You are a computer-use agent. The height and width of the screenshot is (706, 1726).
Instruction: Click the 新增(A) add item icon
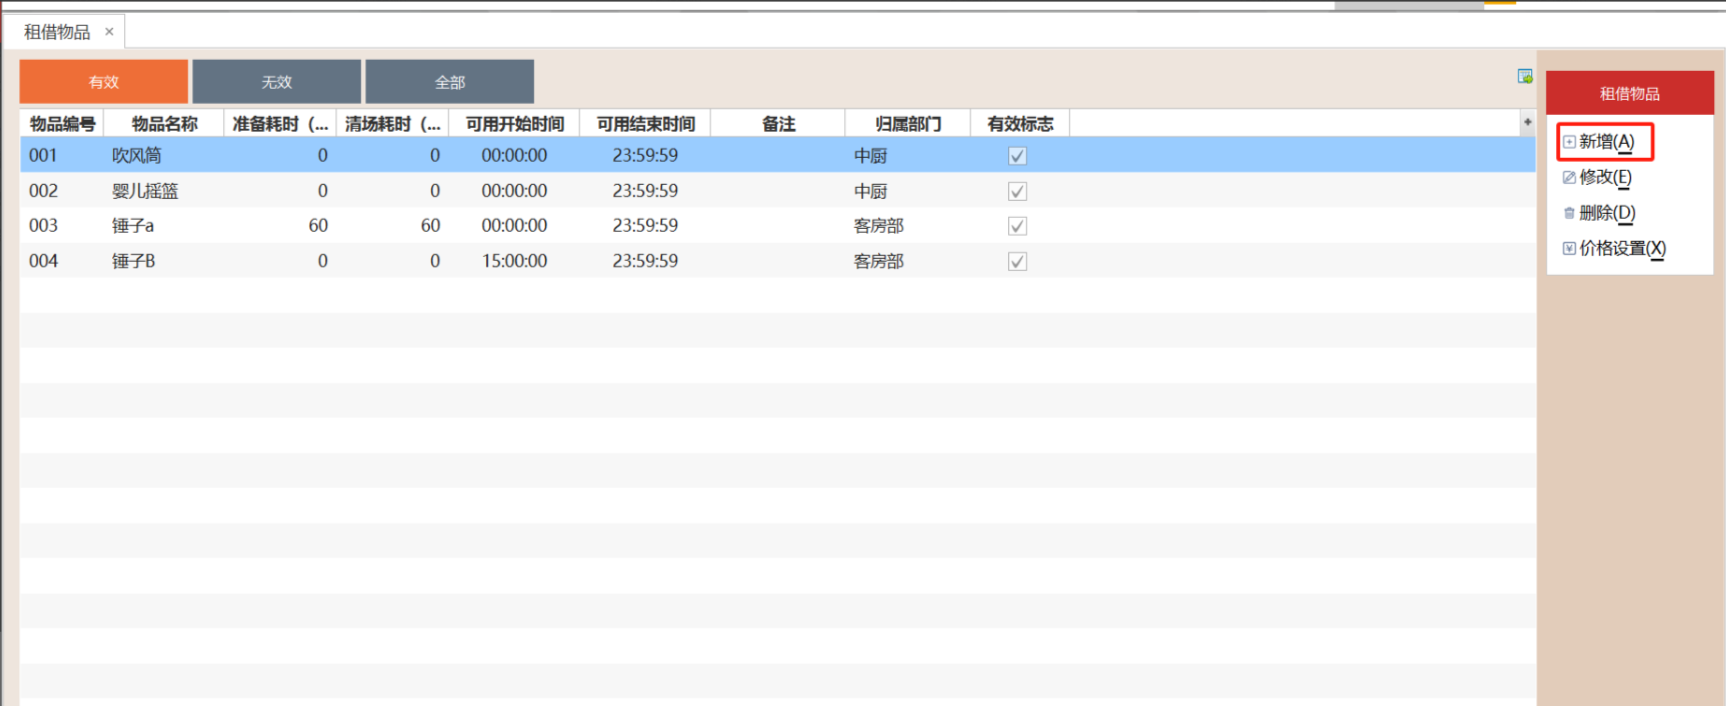coord(1569,142)
